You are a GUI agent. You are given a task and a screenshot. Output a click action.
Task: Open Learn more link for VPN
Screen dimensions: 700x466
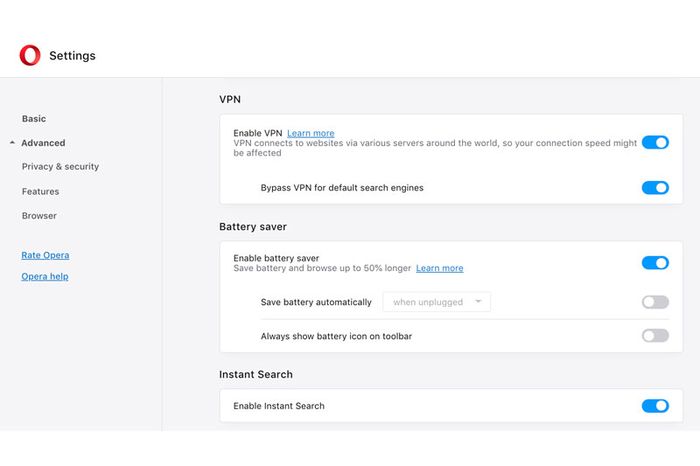tap(311, 133)
